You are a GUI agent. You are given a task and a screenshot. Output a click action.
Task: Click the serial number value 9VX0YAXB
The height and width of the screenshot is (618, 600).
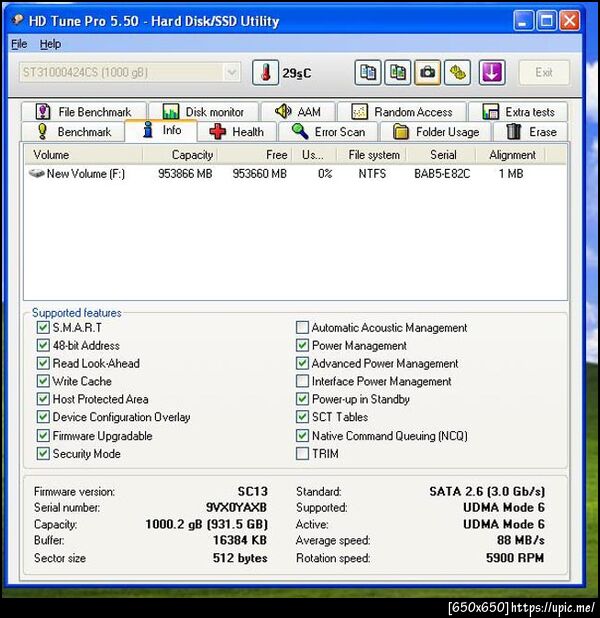(x=237, y=507)
